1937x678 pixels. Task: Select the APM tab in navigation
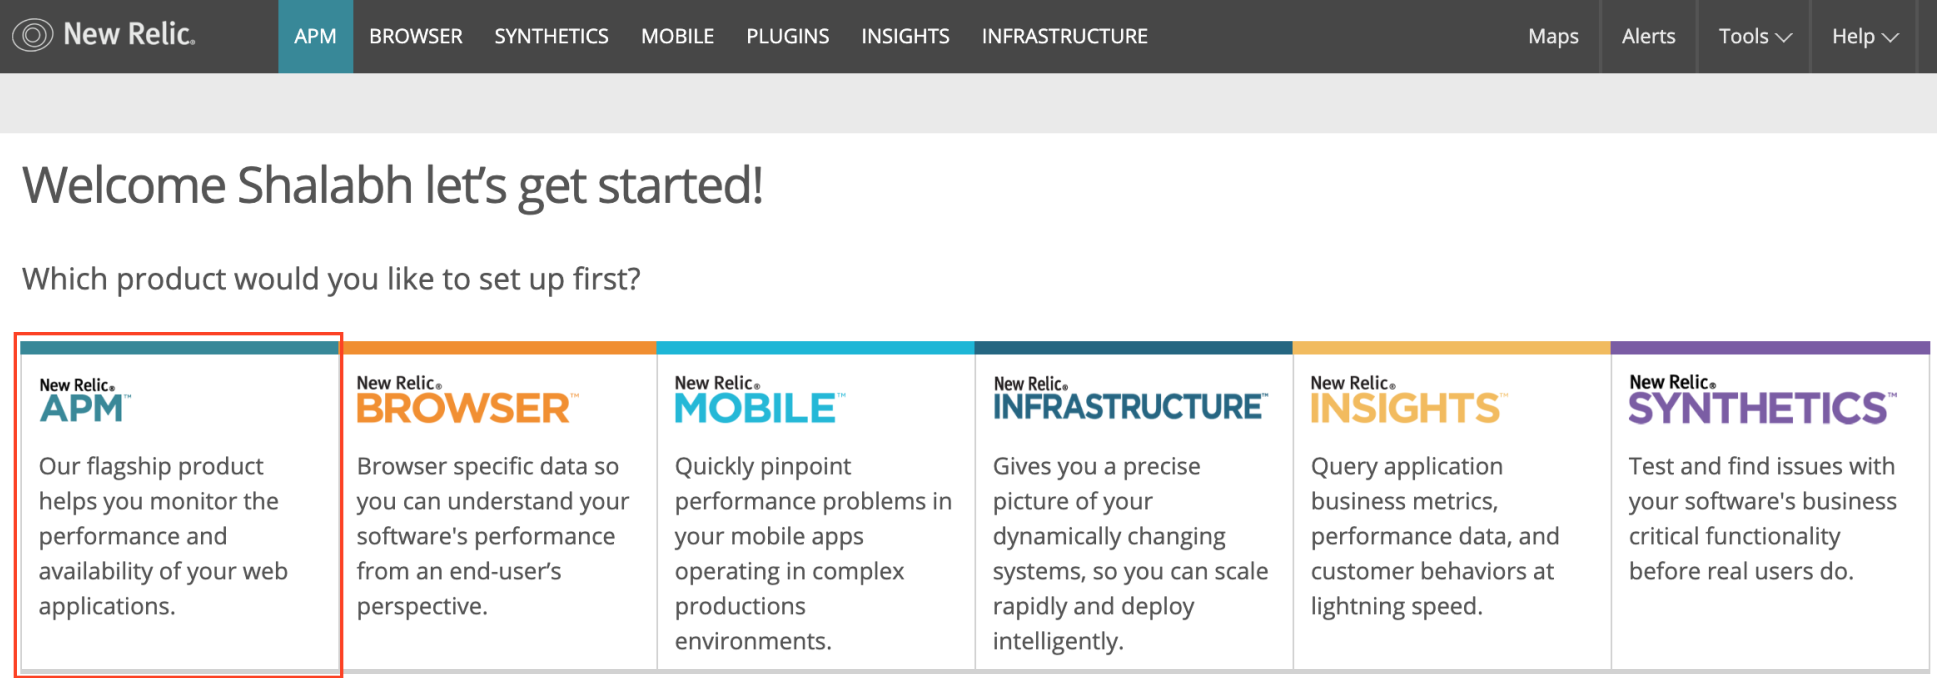(x=315, y=37)
